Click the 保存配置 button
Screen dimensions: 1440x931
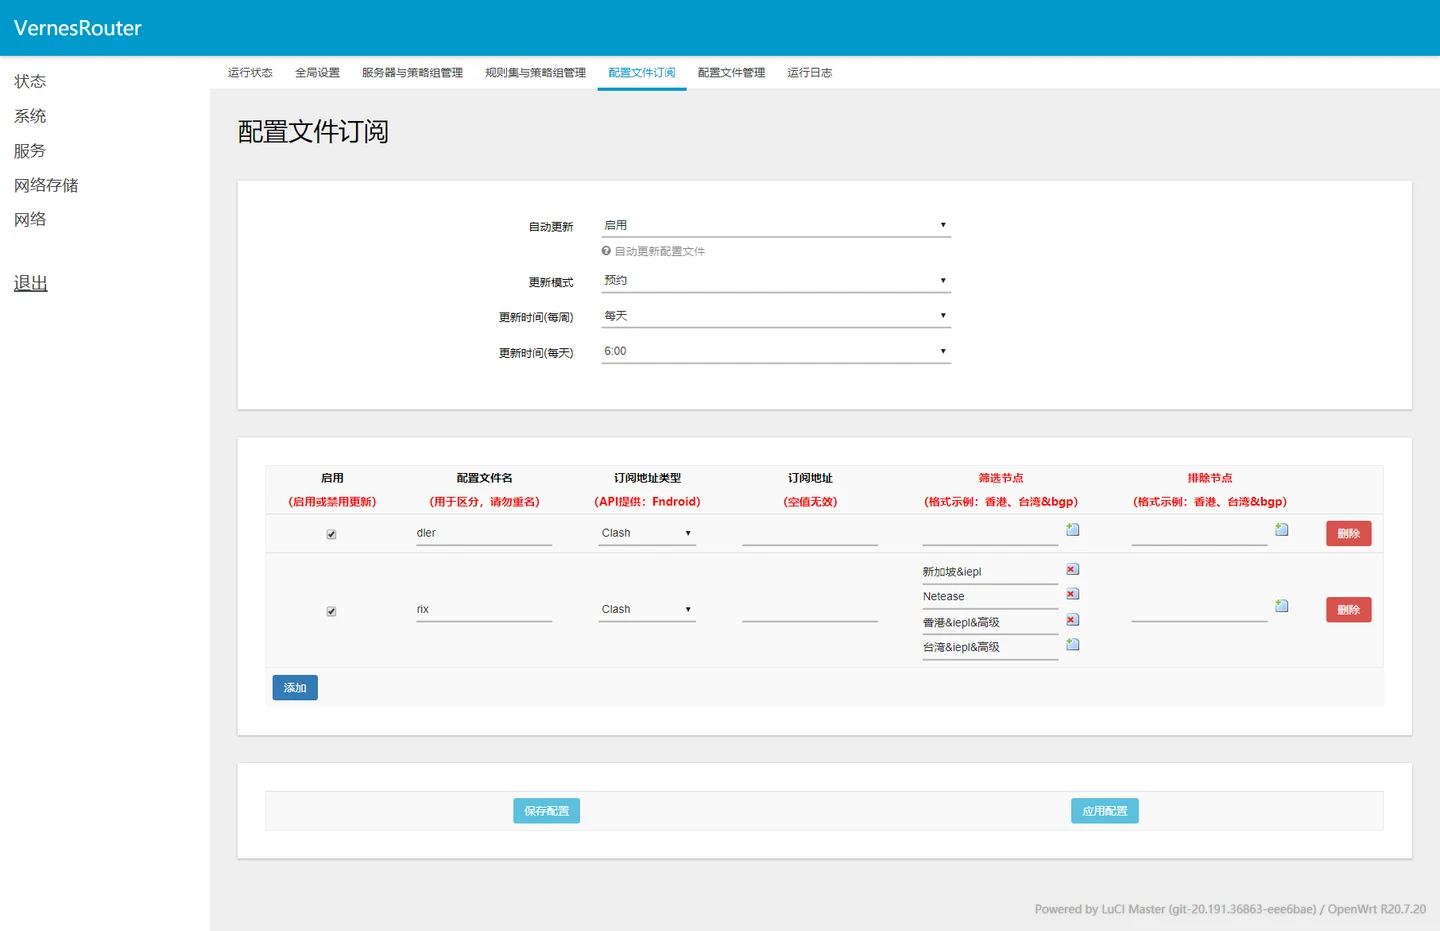pyautogui.click(x=546, y=811)
